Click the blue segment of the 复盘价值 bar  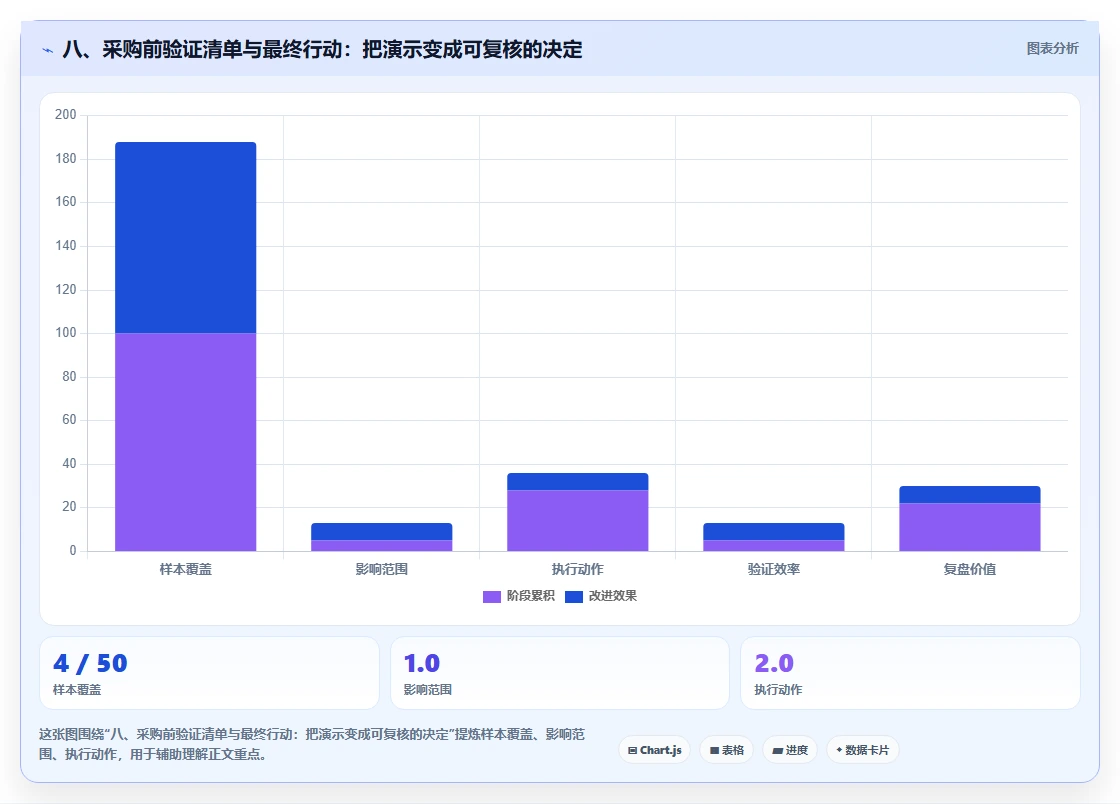tap(969, 495)
